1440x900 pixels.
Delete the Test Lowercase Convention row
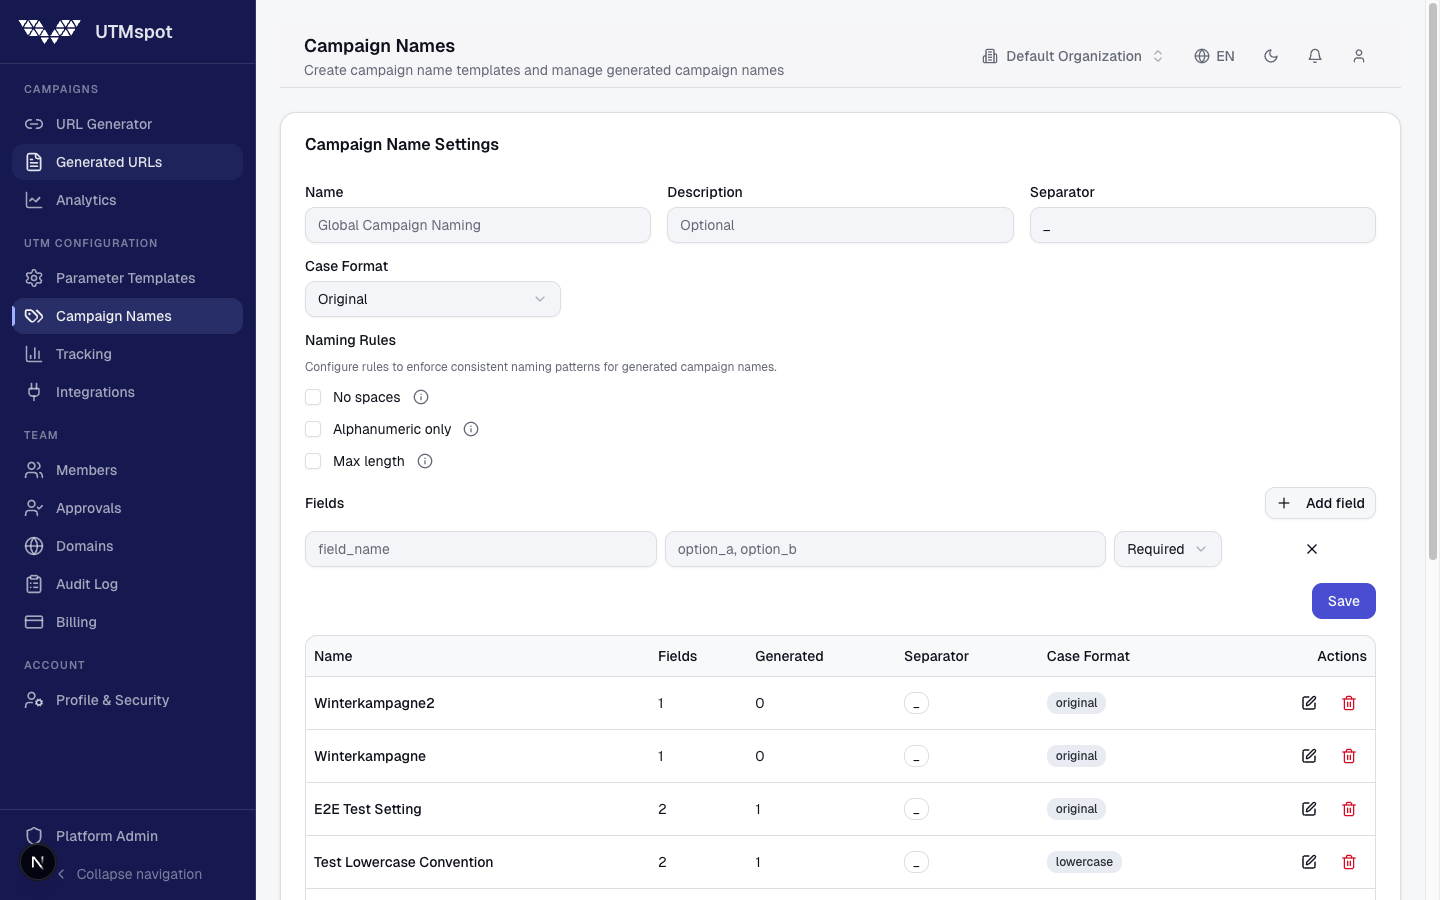pos(1349,862)
